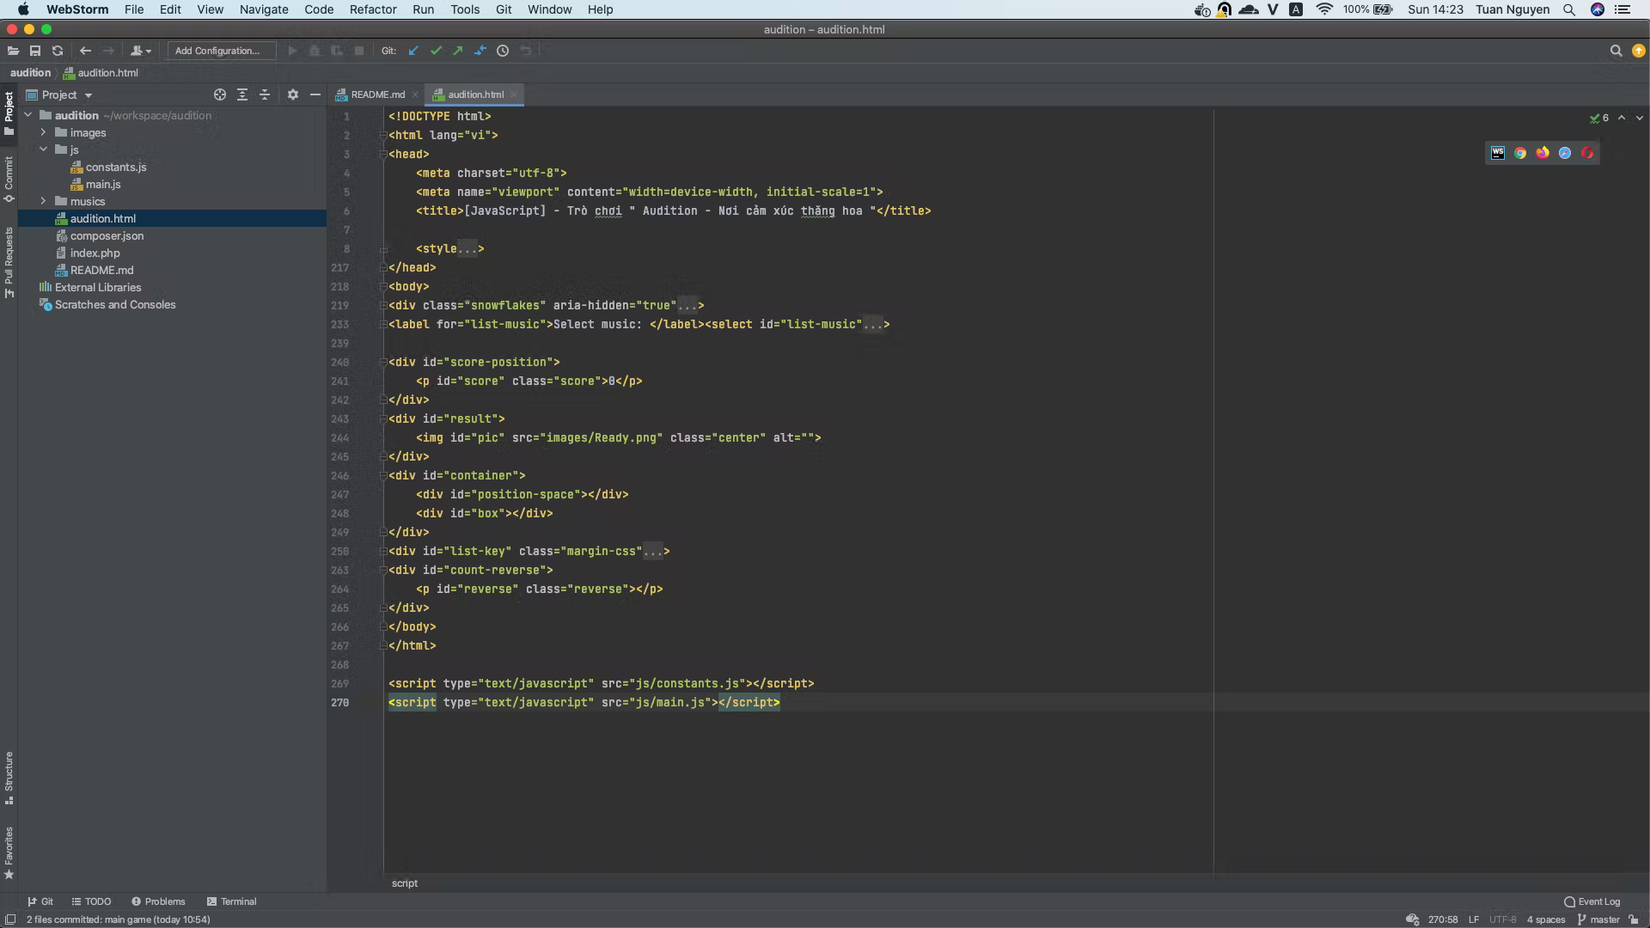Toggle the Commit tool window
Viewport: 1650px width, 928px height.
tap(9, 178)
